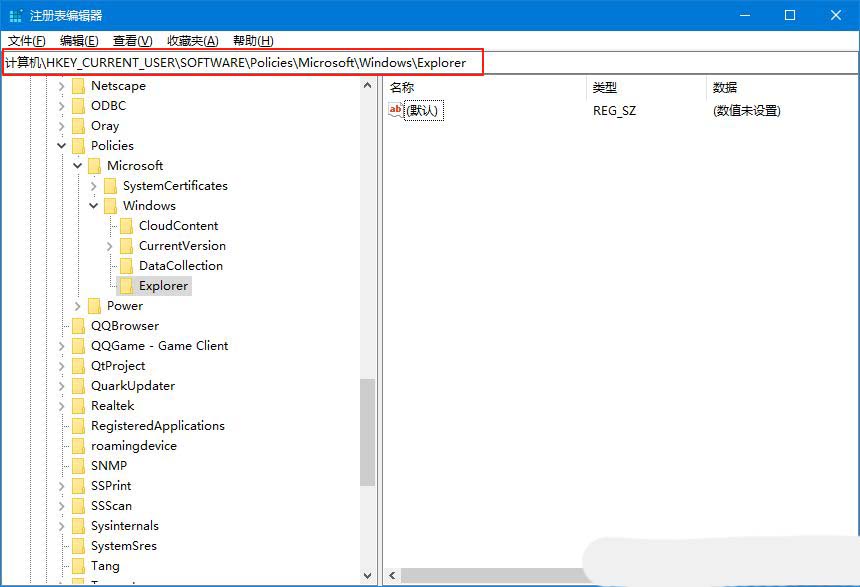The image size is (860, 587).
Task: Select the Netscape folder icon
Action: coord(79,85)
